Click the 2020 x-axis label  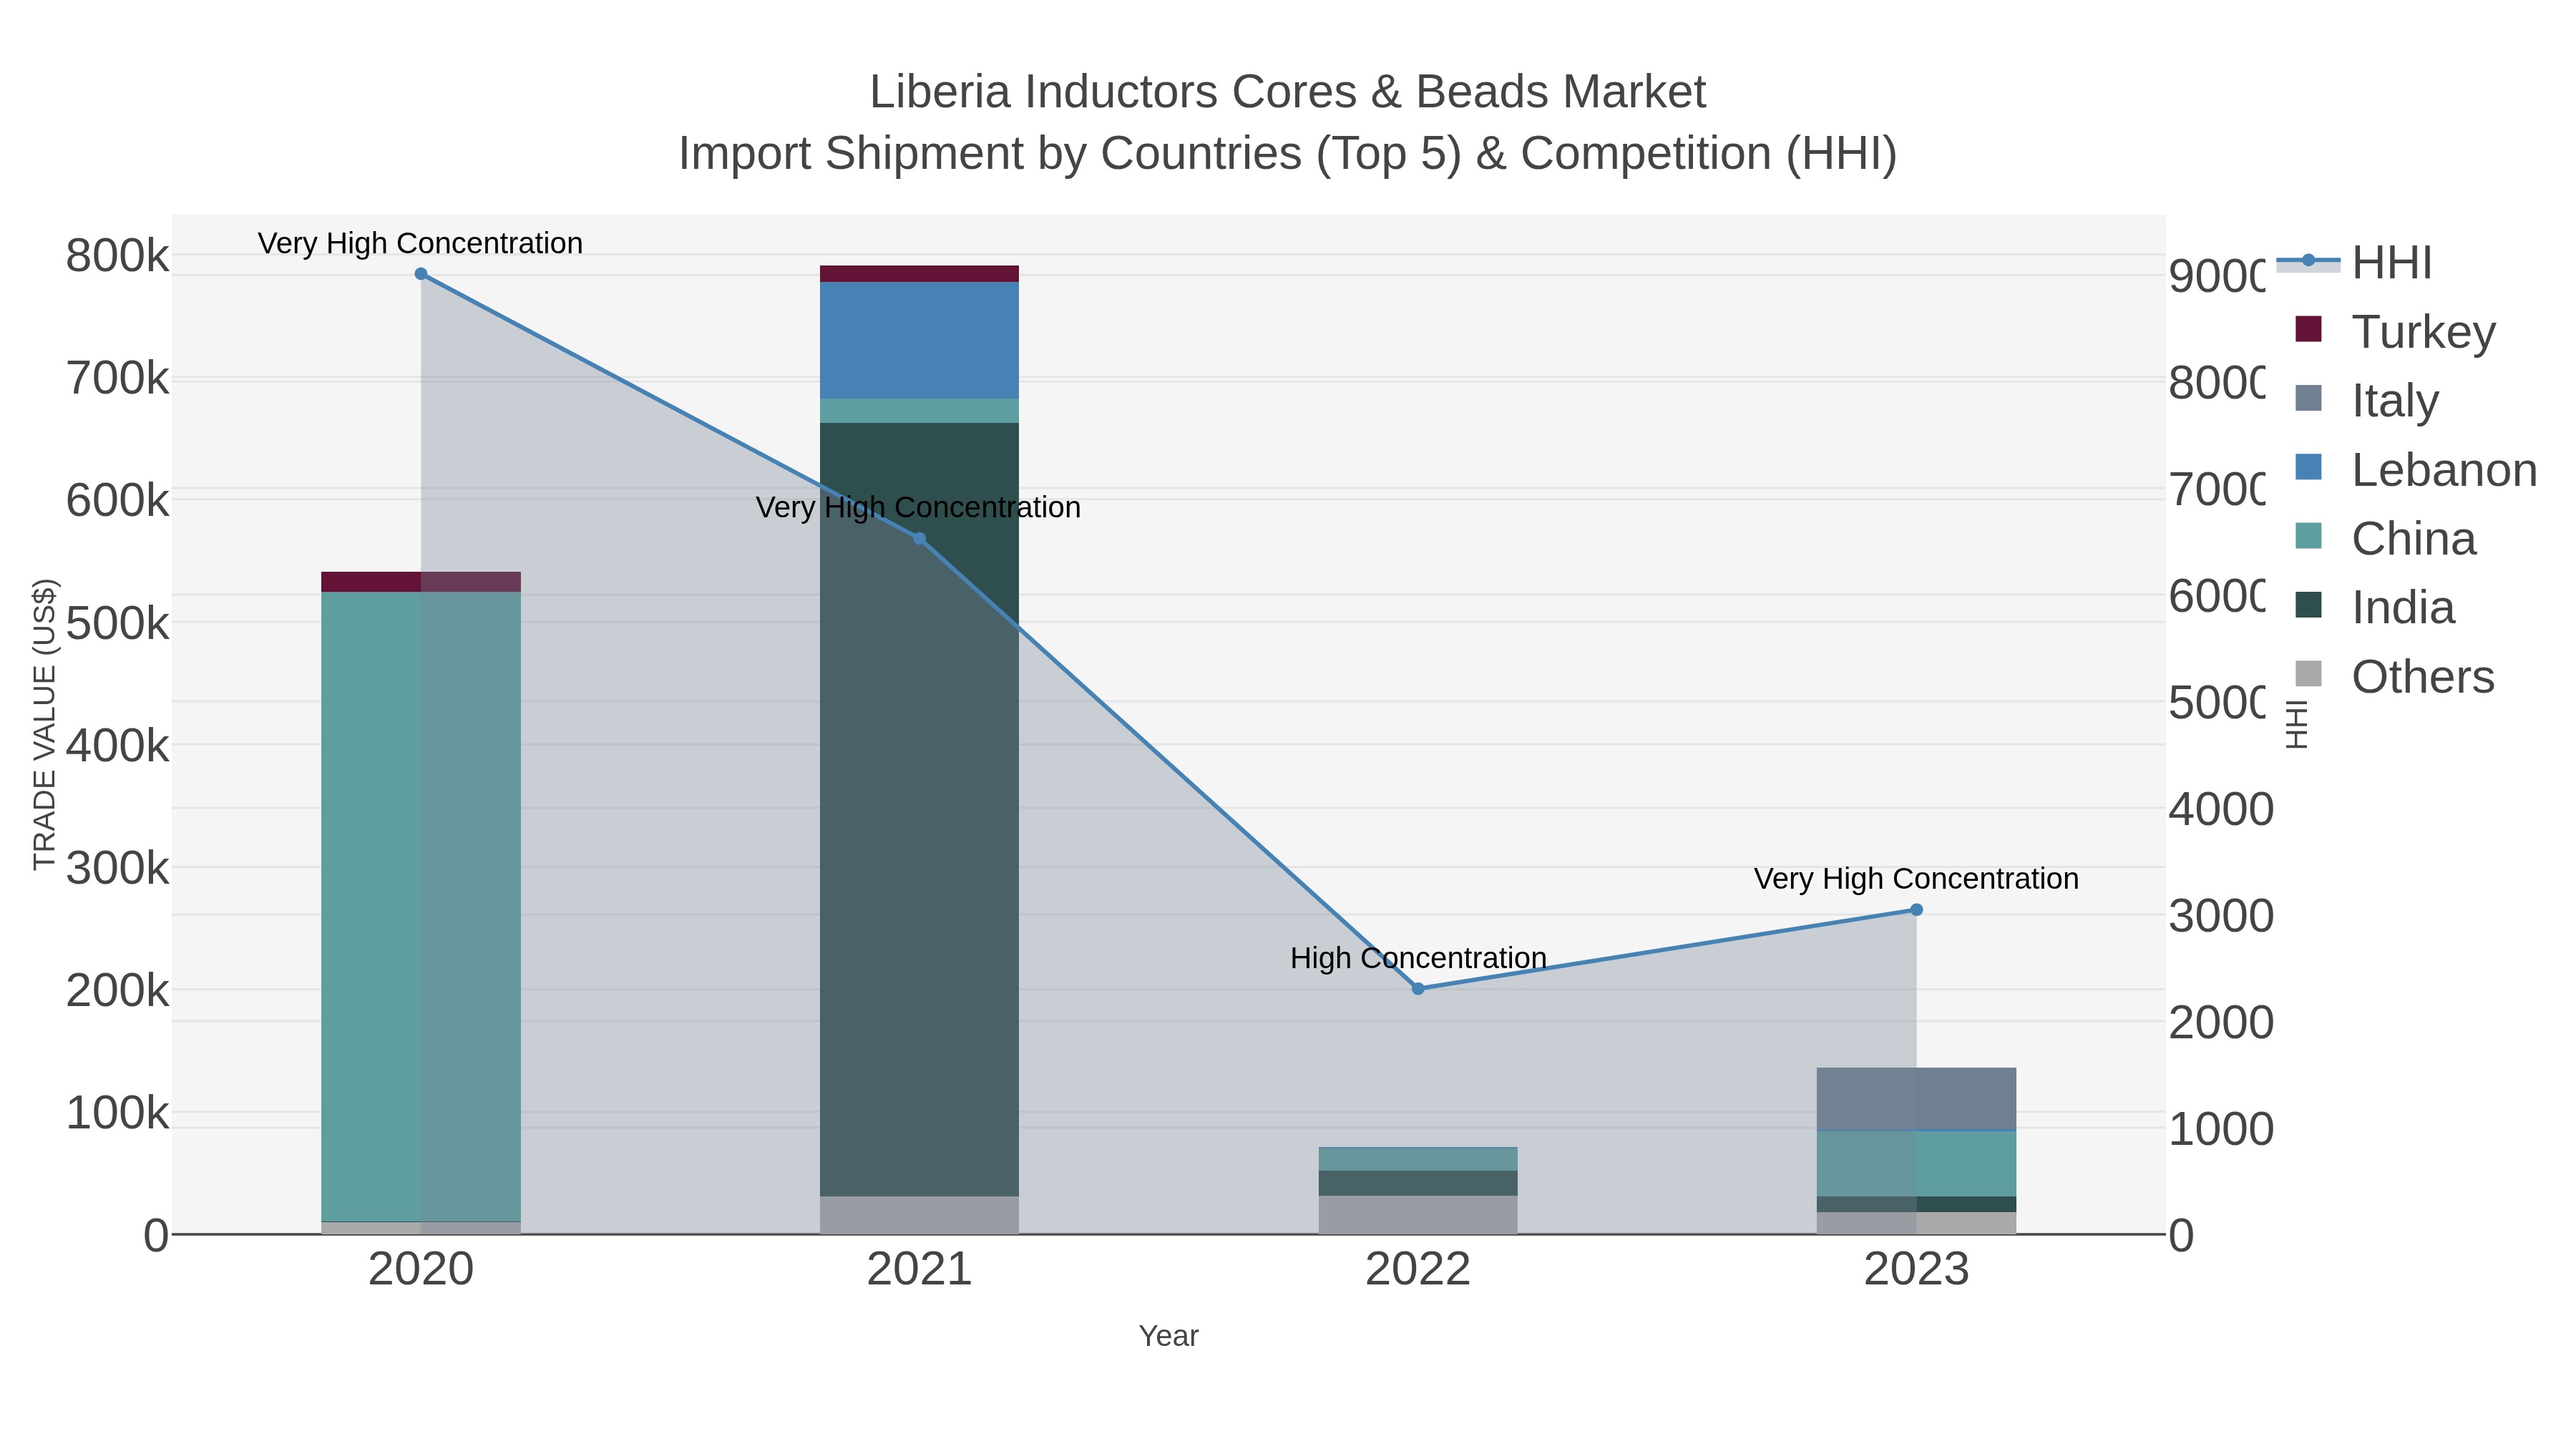[x=421, y=1270]
